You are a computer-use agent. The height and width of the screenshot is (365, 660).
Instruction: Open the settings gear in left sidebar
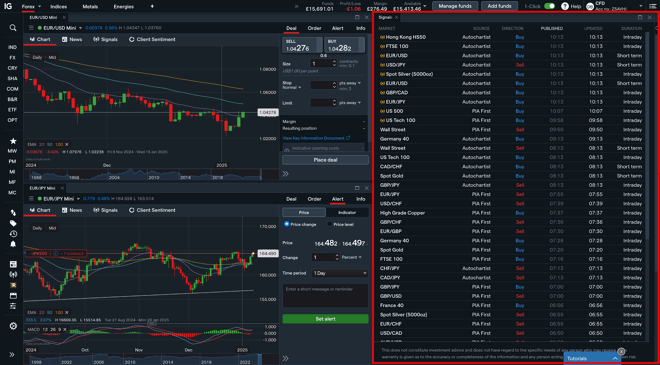pyautogui.click(x=13, y=326)
